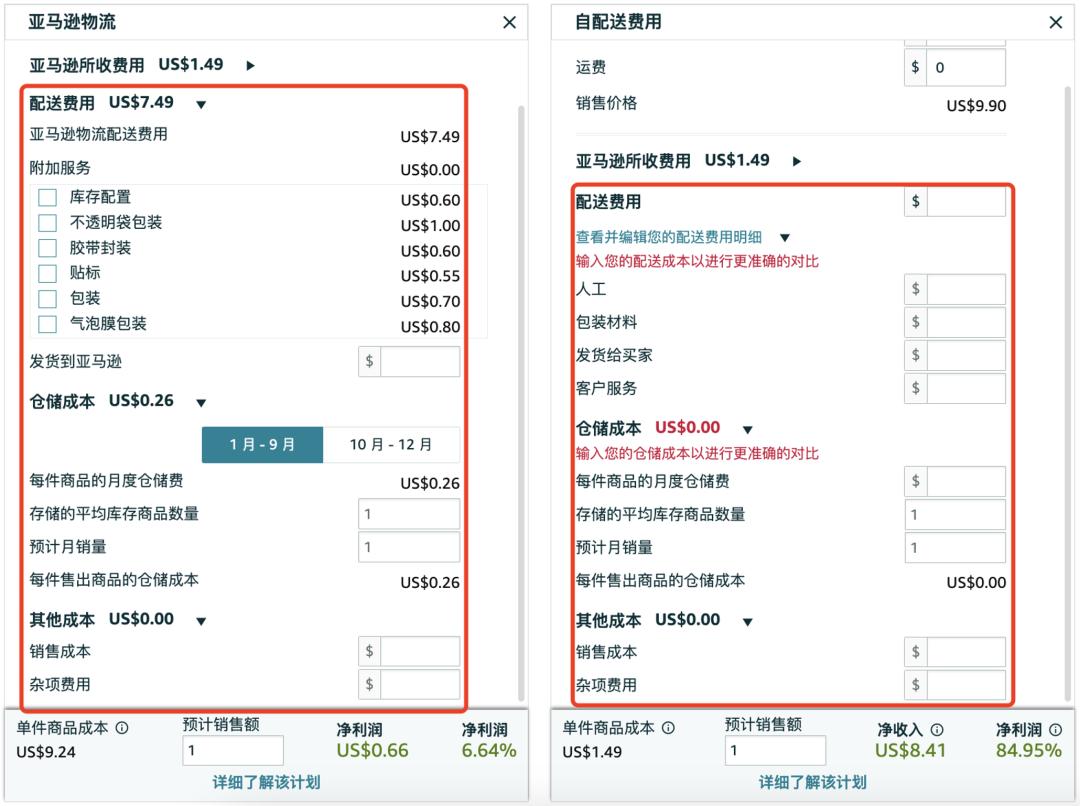Click the 包装材料 cost input field
The image size is (1080, 806).
pos(966,322)
